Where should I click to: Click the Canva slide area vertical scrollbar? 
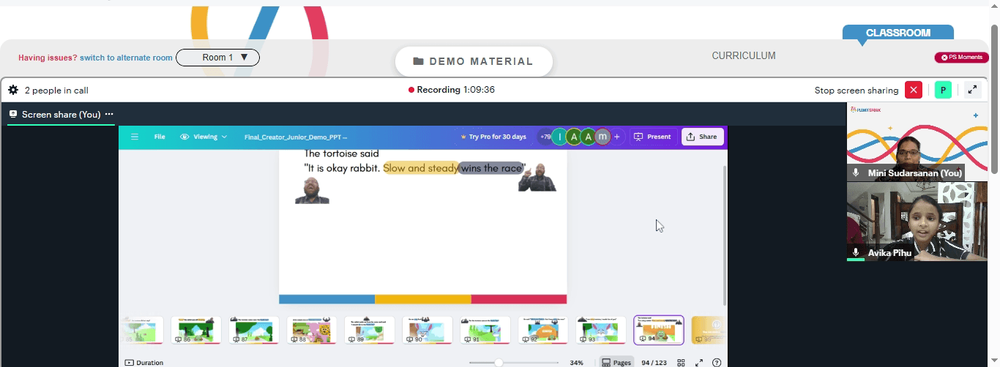724,236
